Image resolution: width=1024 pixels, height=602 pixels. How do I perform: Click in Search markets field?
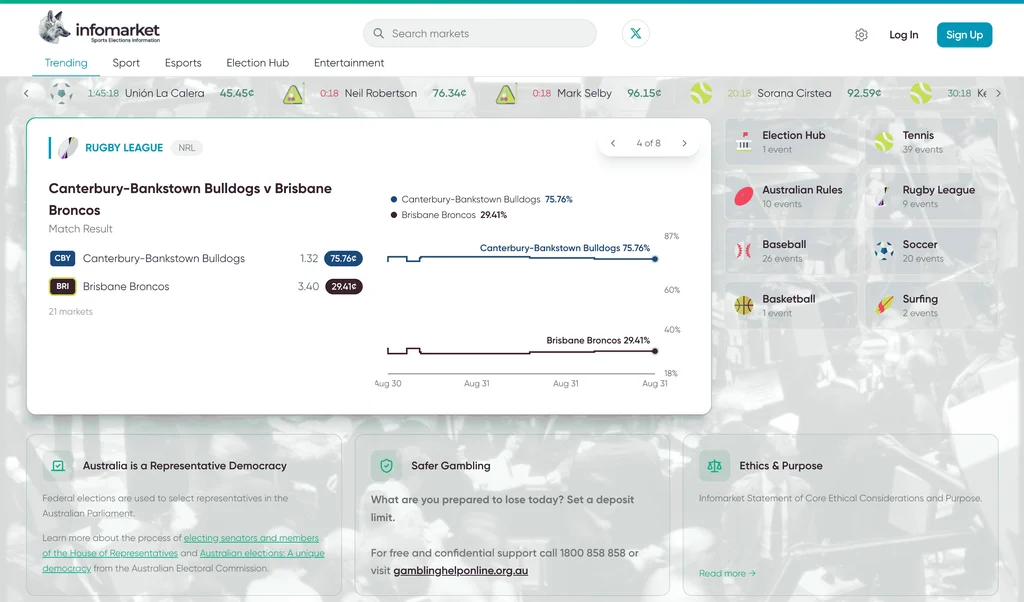[x=480, y=33]
